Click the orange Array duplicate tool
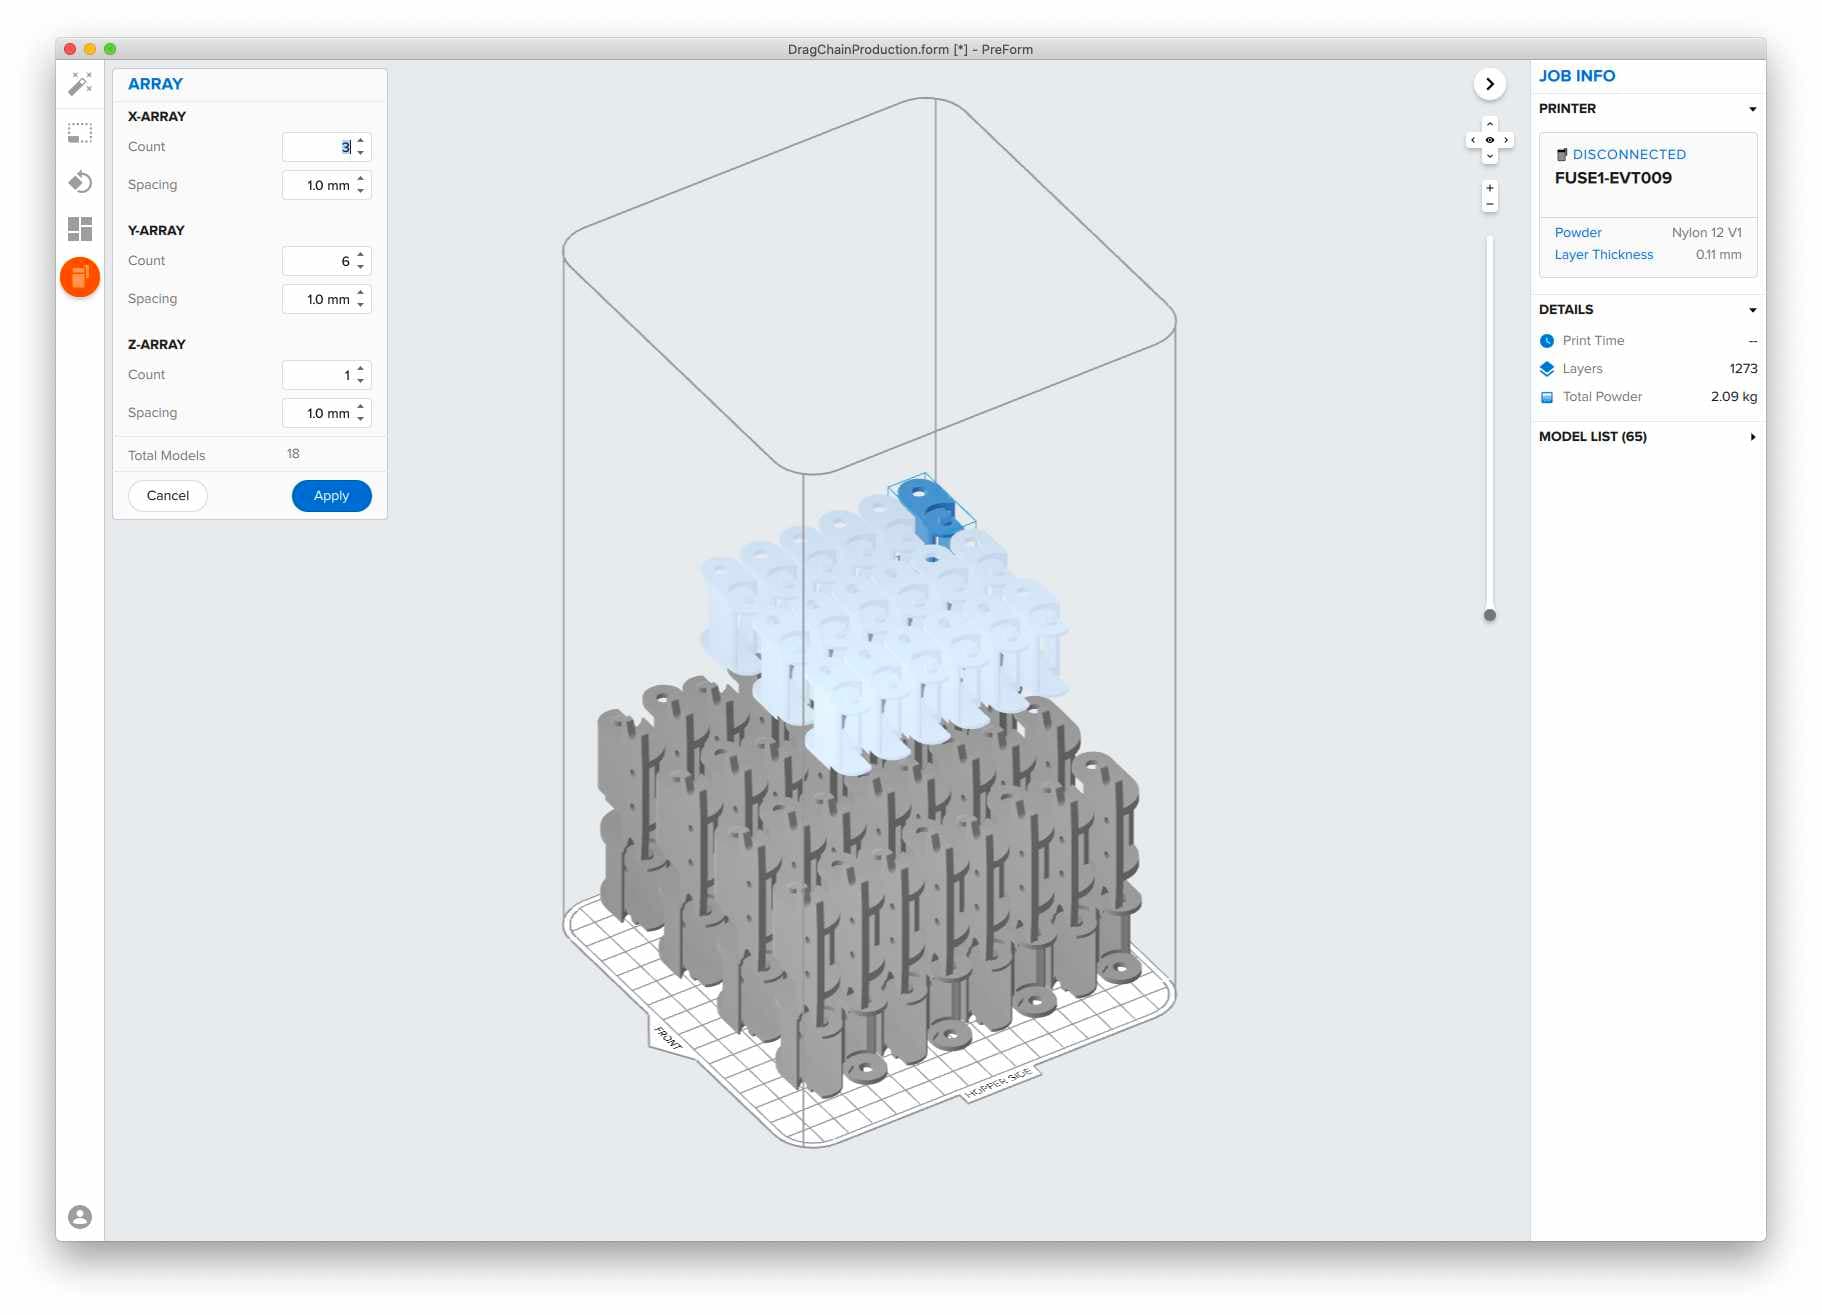The height and width of the screenshot is (1315, 1822). (x=80, y=277)
